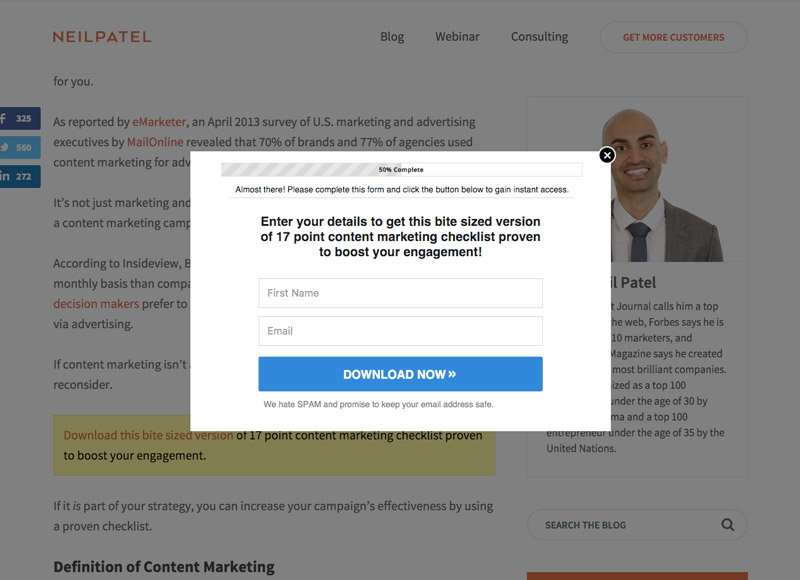Click the Twitter share icon showing 560
The width and height of the screenshot is (800, 580).
[20, 147]
